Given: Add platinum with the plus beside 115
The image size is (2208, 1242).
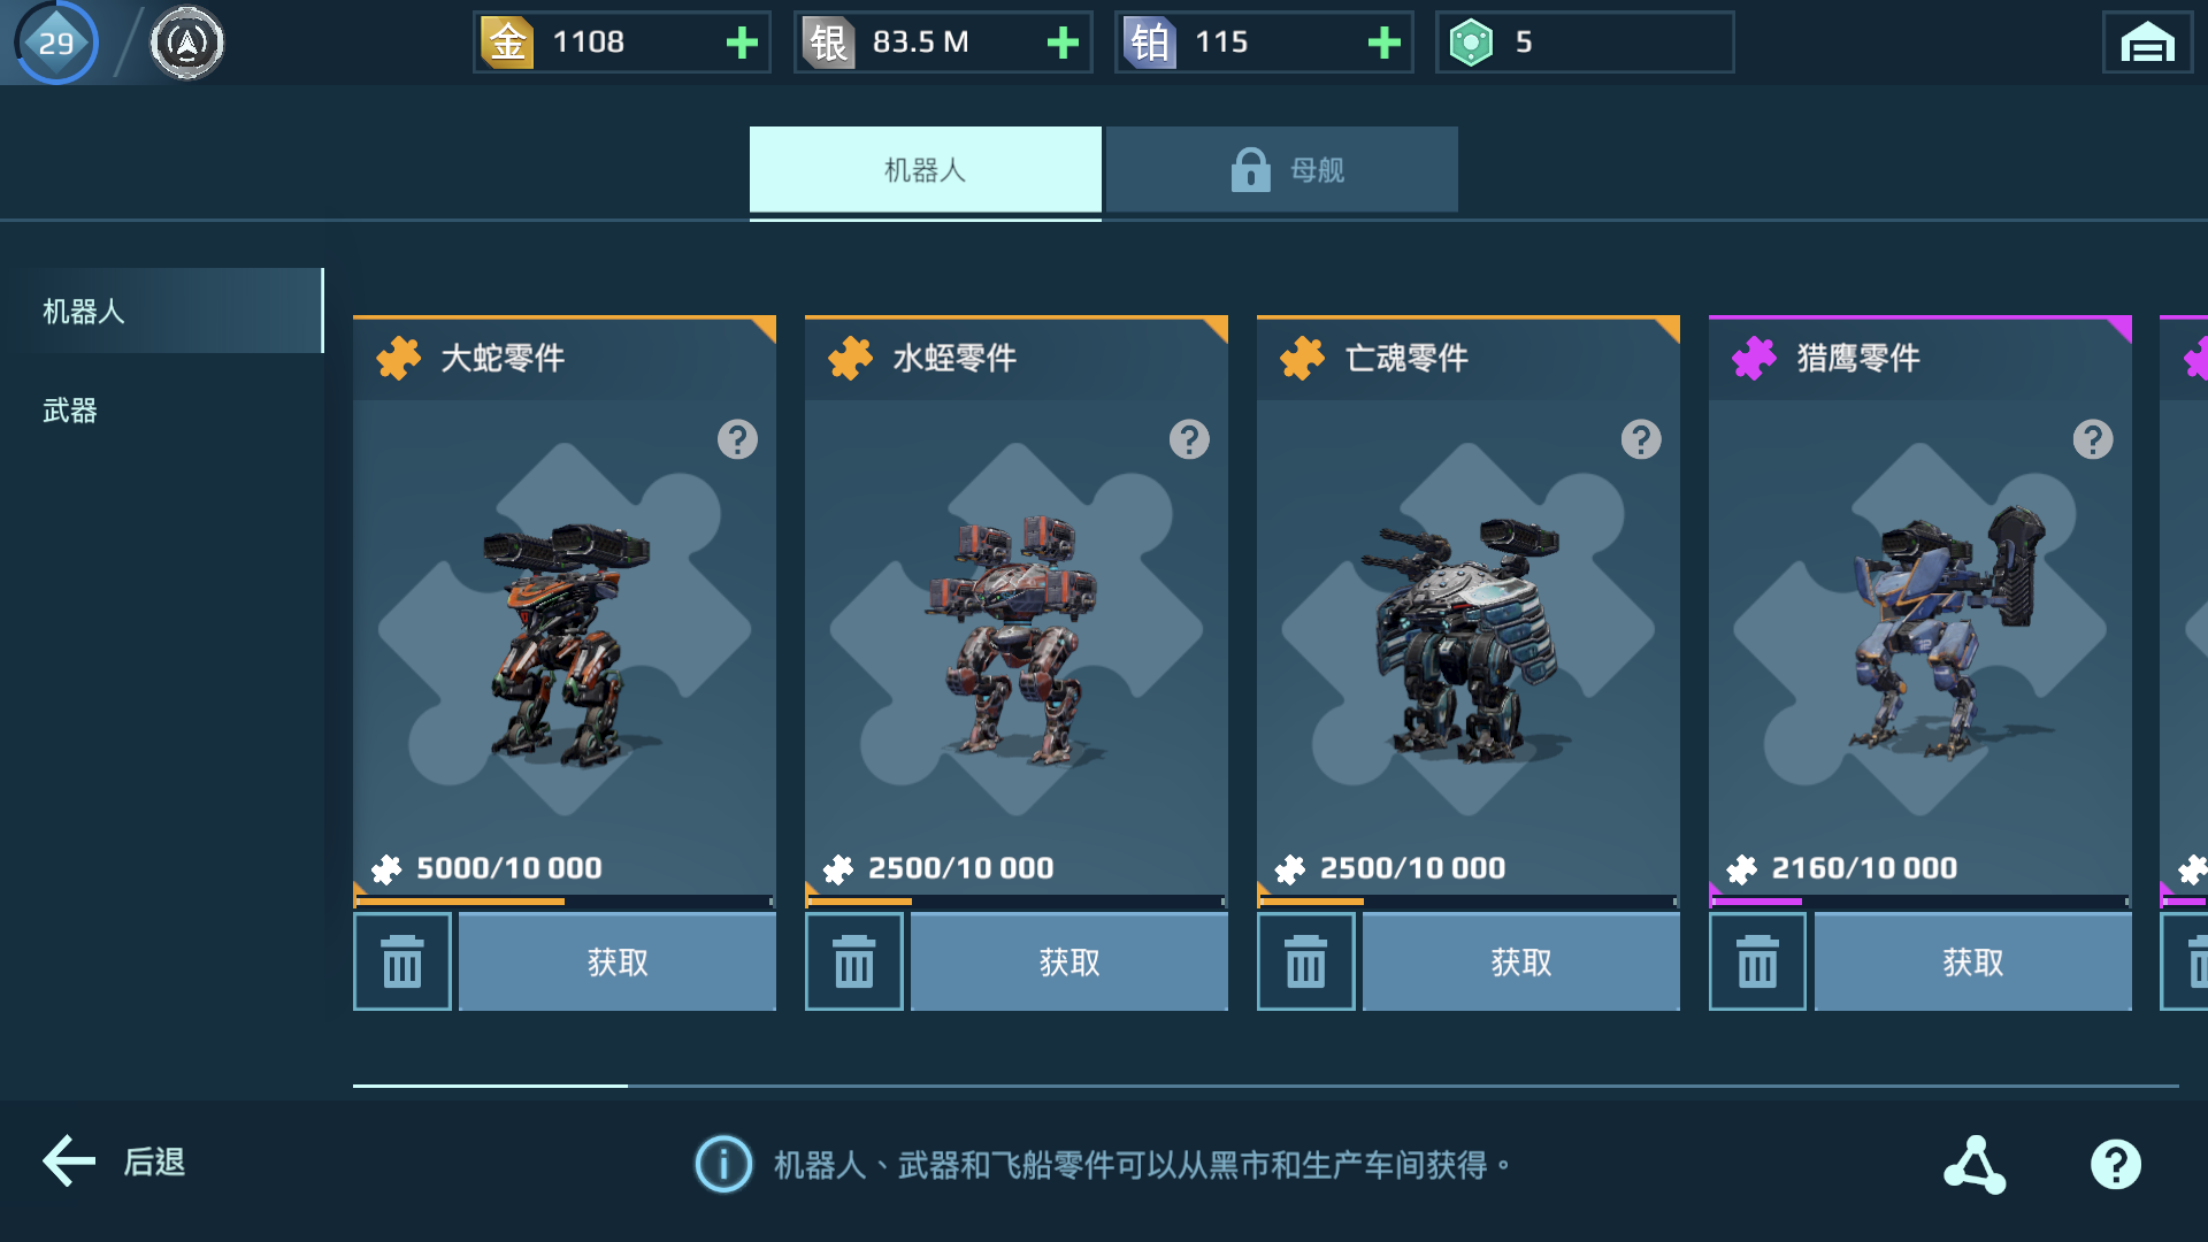Looking at the screenshot, I should coord(1383,43).
